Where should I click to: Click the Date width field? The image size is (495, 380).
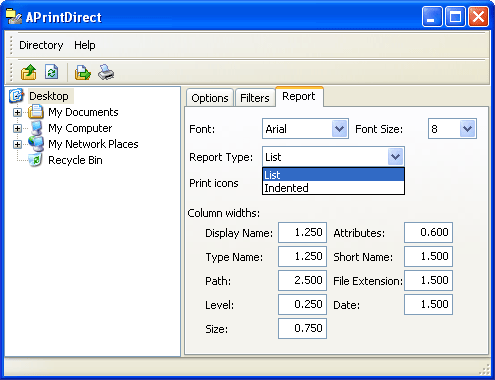(x=428, y=304)
